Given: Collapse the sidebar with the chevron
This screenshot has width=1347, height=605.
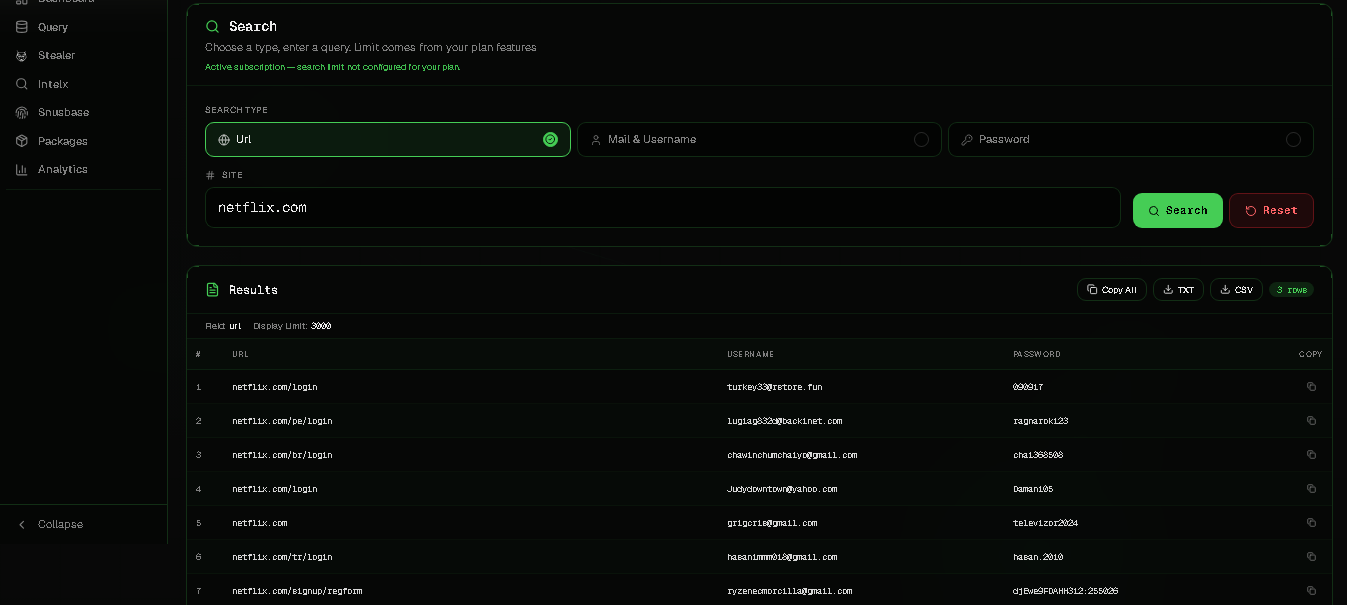Looking at the screenshot, I should coord(22,524).
